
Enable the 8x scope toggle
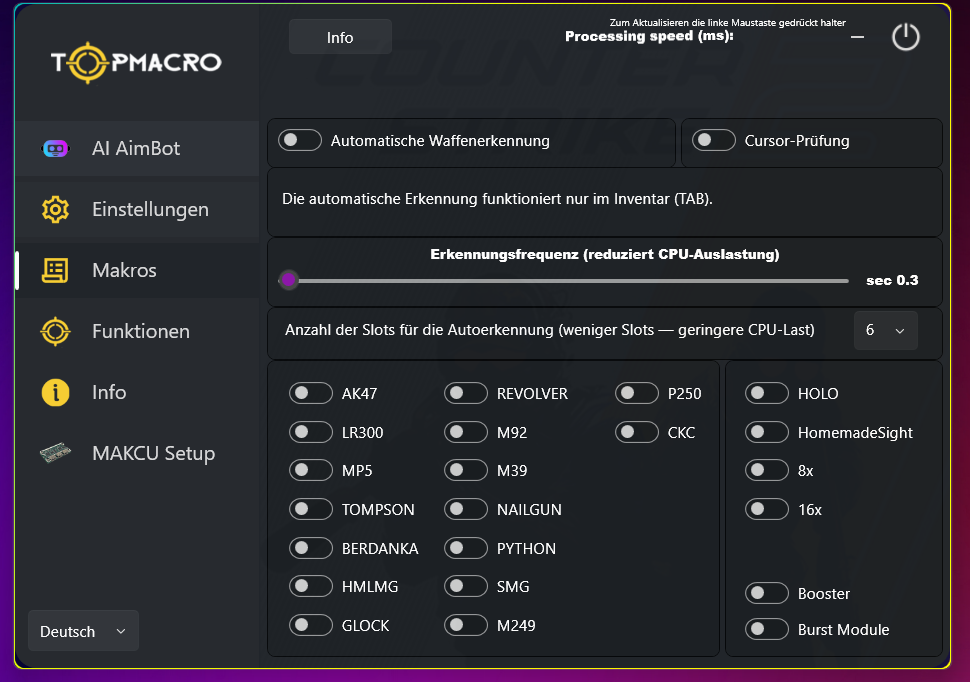click(766, 470)
